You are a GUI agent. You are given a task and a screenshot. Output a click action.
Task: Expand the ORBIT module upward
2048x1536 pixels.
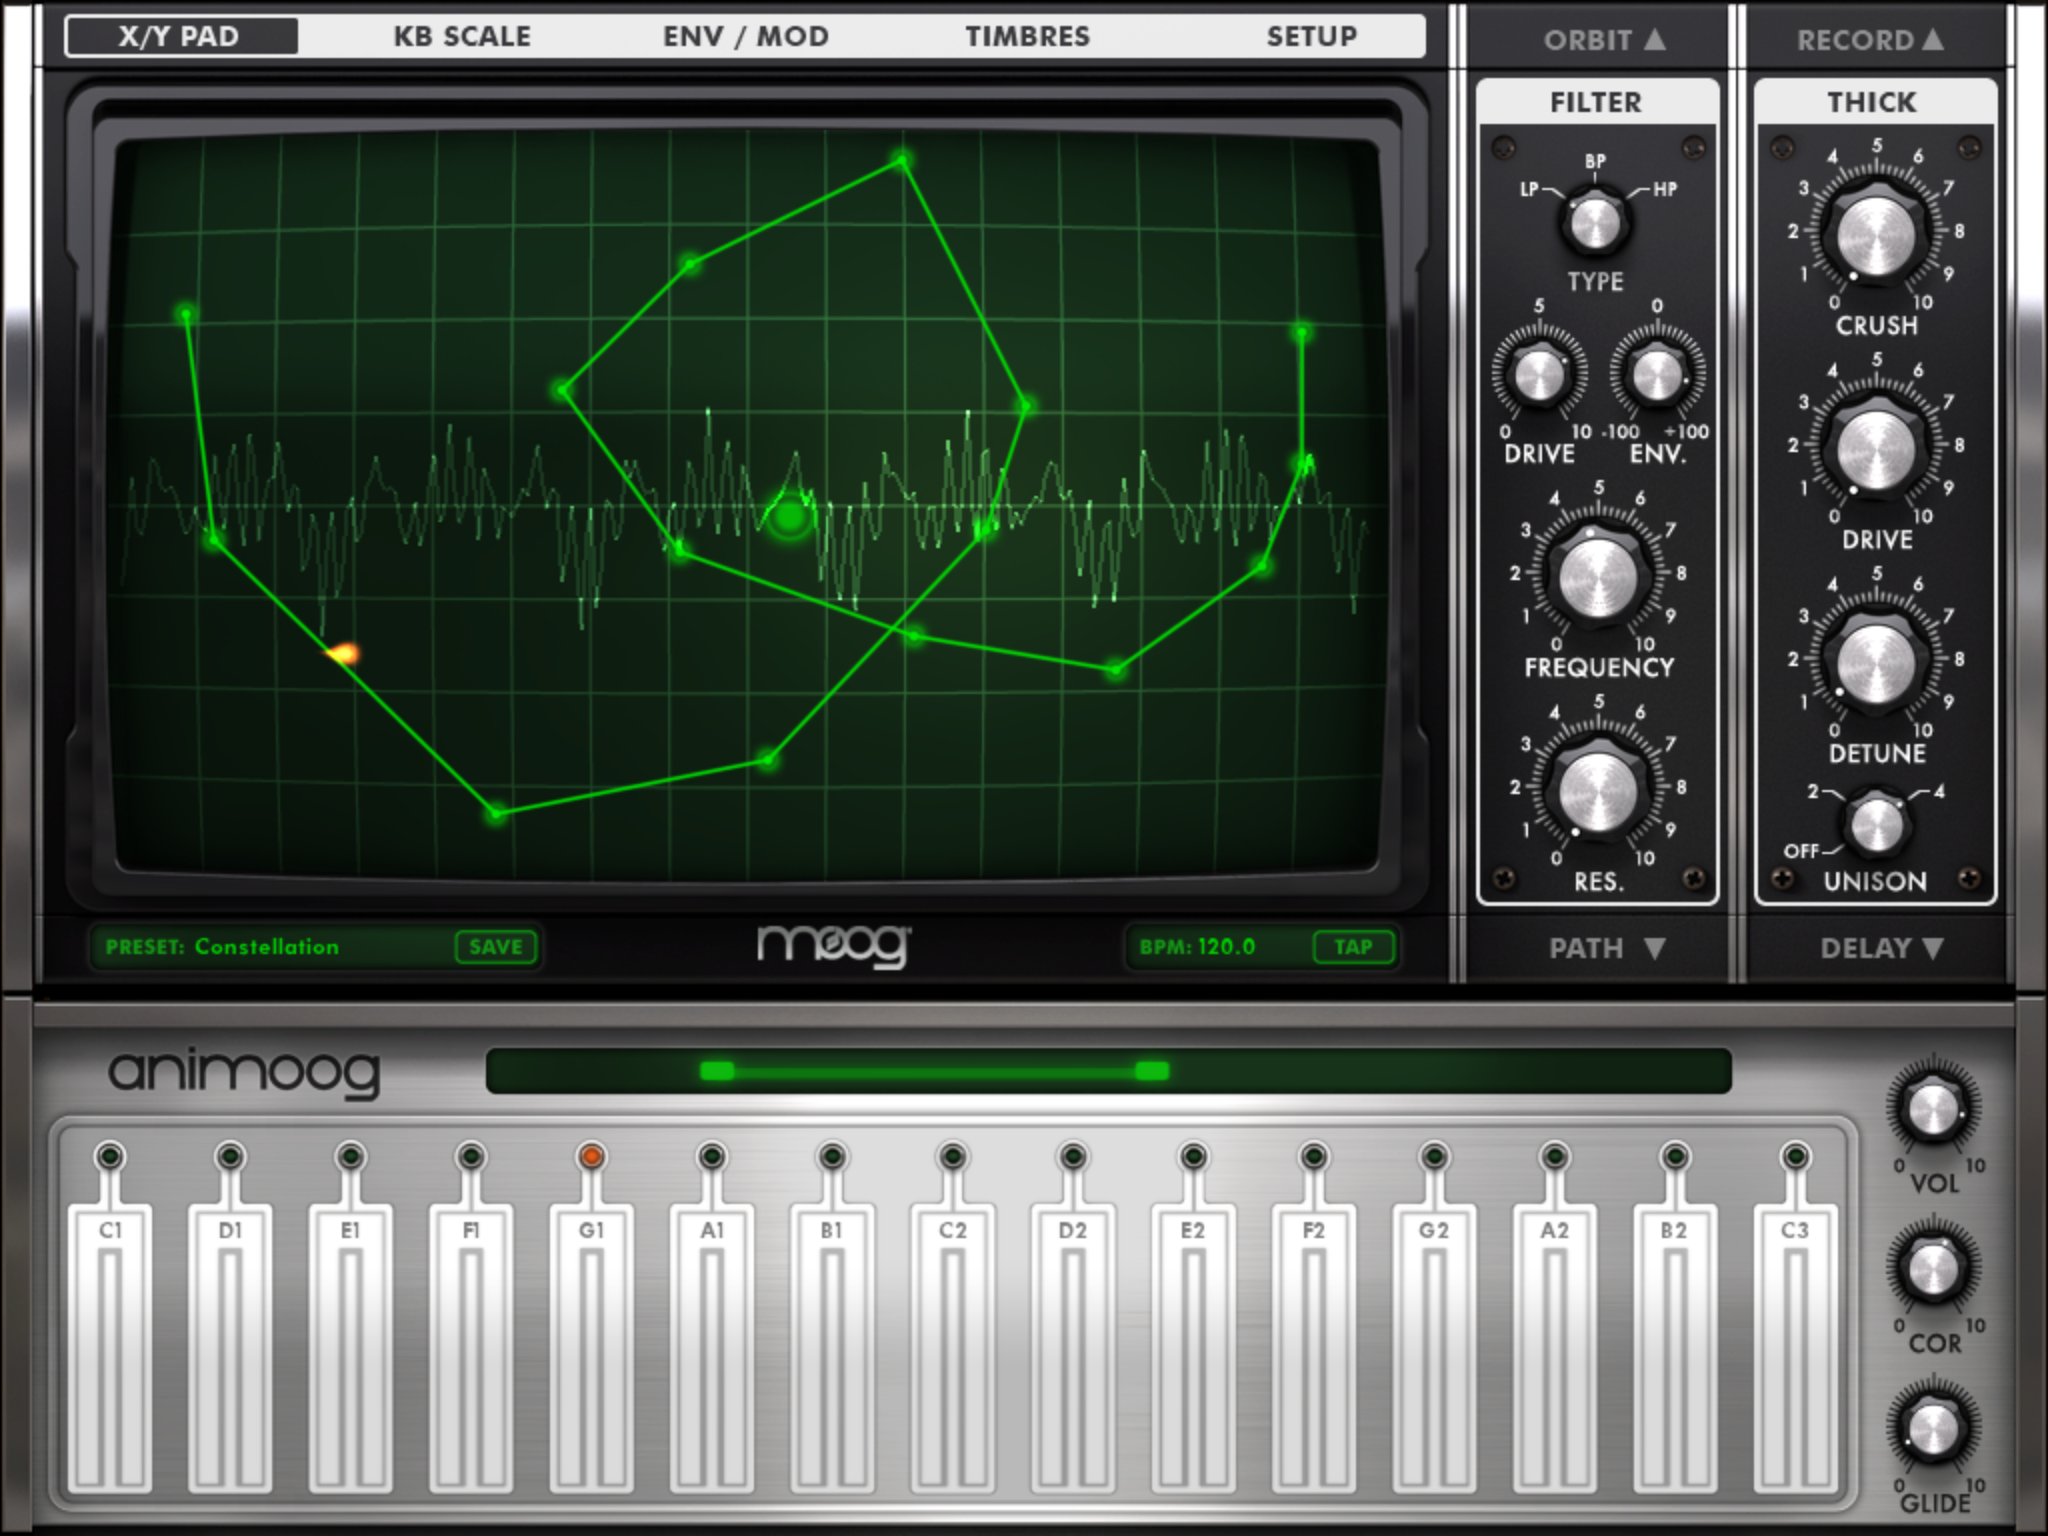pos(1604,40)
